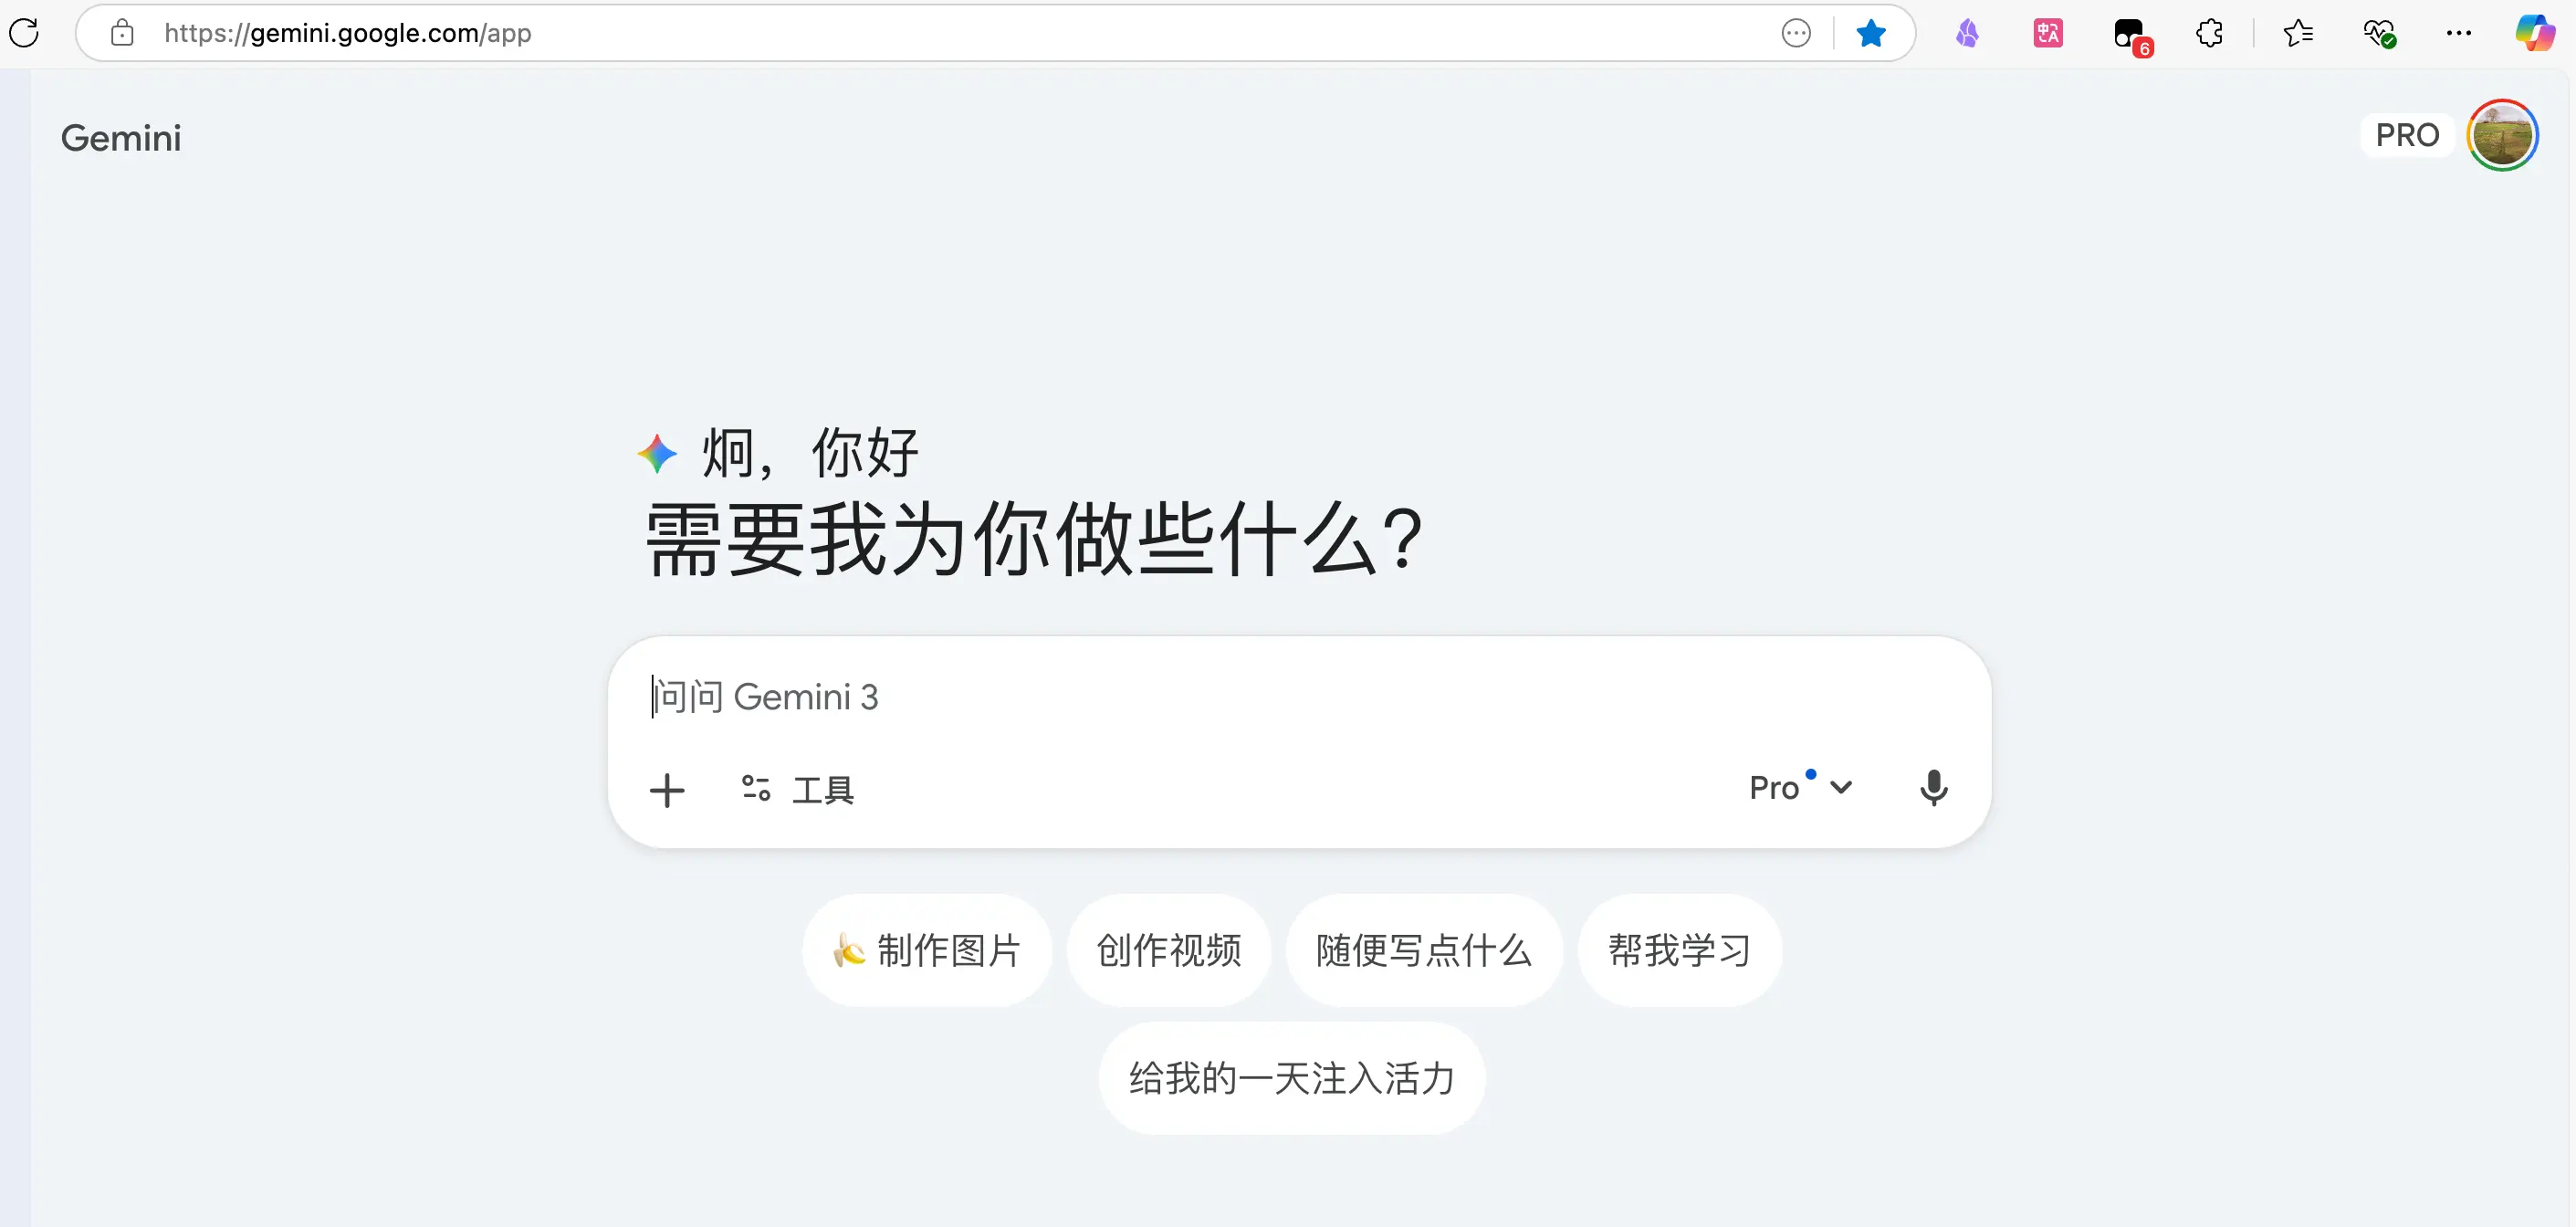Open the Copilot sidebar icon
This screenshot has height=1227, width=2576.
click(x=2534, y=33)
